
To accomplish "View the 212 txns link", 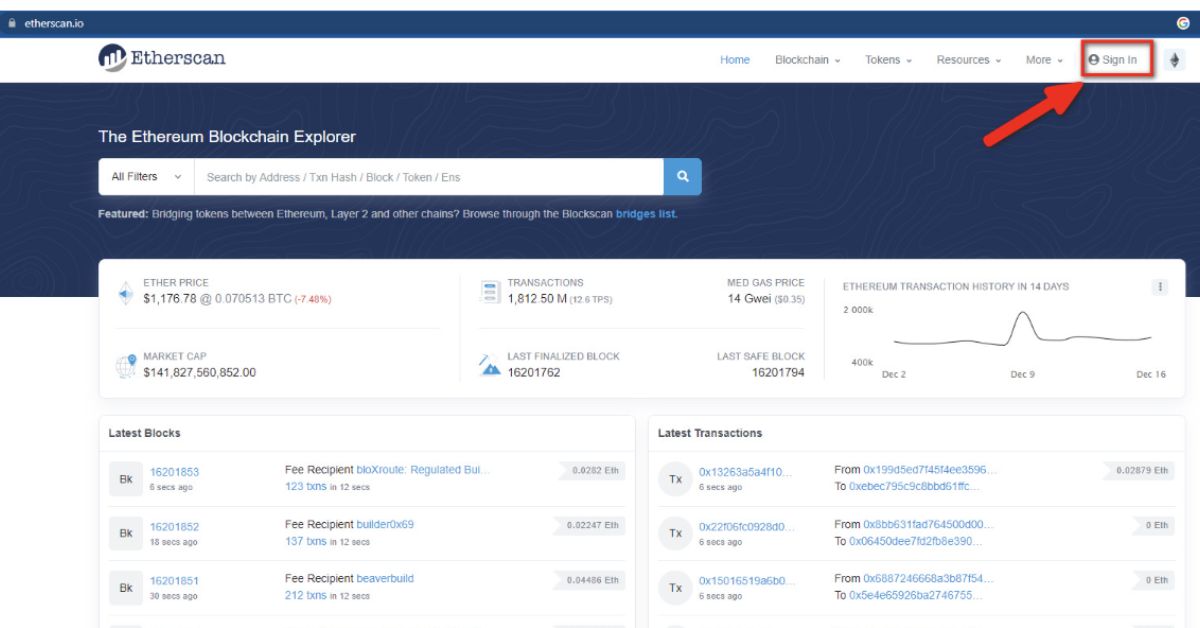I will coord(305,595).
